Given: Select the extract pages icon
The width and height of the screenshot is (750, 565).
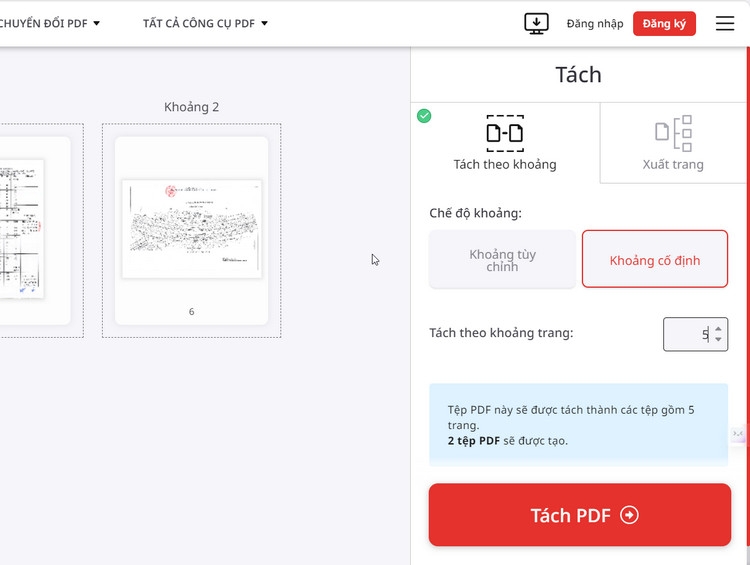Looking at the screenshot, I should tap(673, 133).
